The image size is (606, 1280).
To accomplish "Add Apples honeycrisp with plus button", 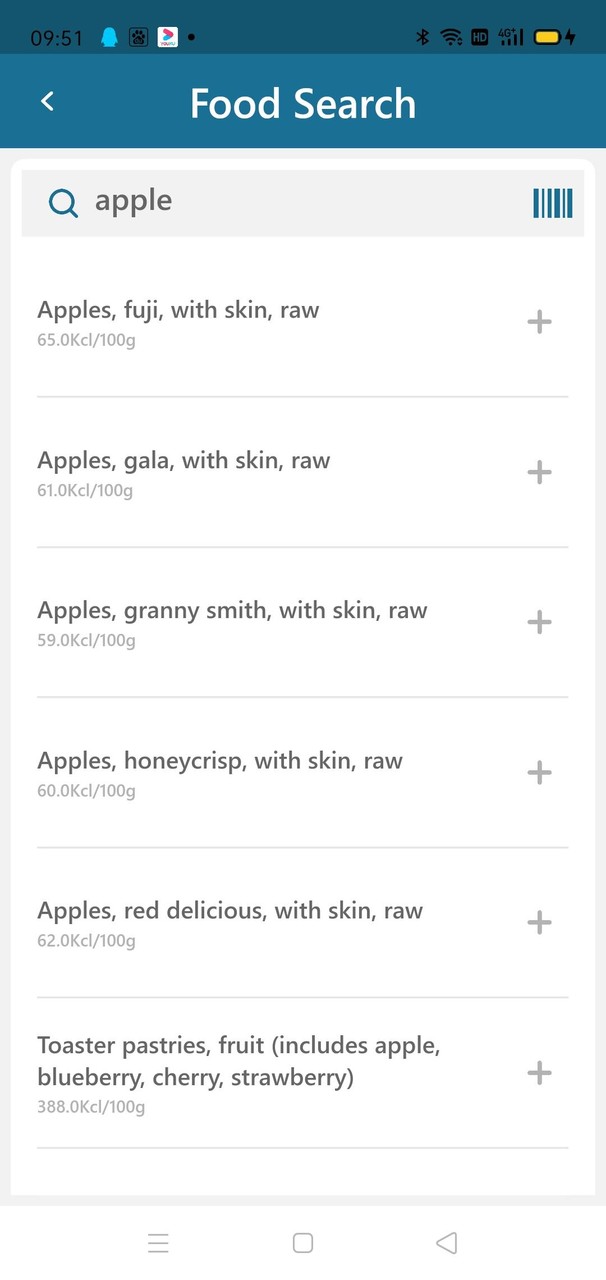I will point(539,771).
